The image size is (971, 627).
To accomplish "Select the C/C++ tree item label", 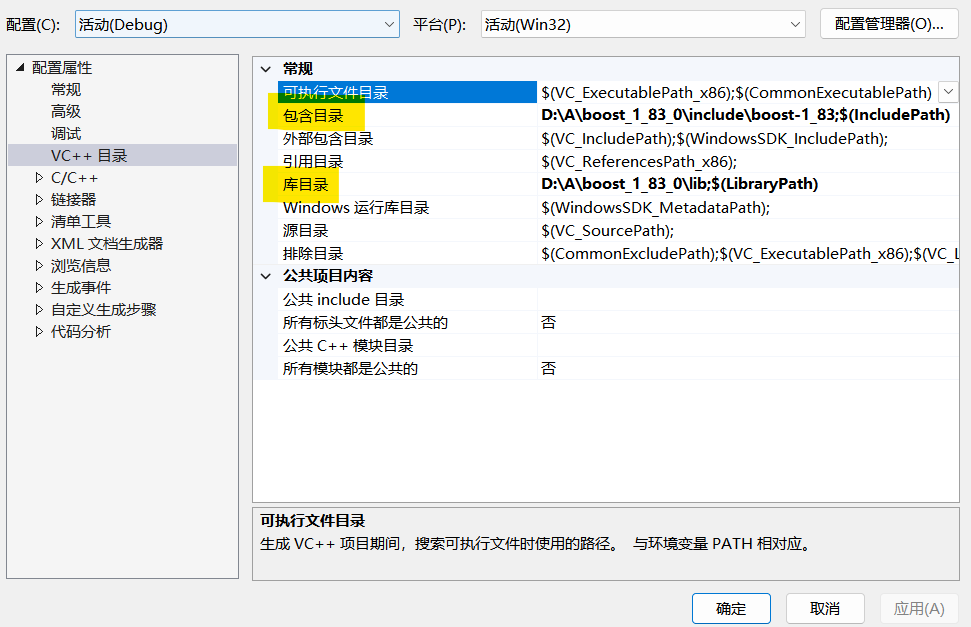I will tap(74, 178).
